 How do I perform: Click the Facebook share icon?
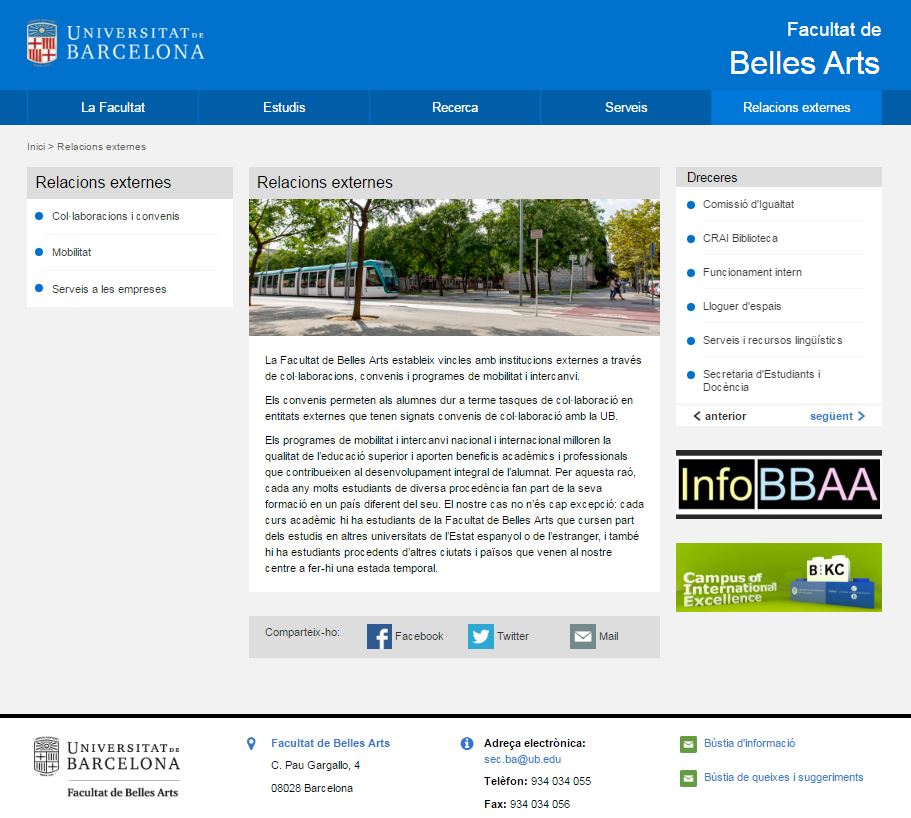click(x=379, y=636)
